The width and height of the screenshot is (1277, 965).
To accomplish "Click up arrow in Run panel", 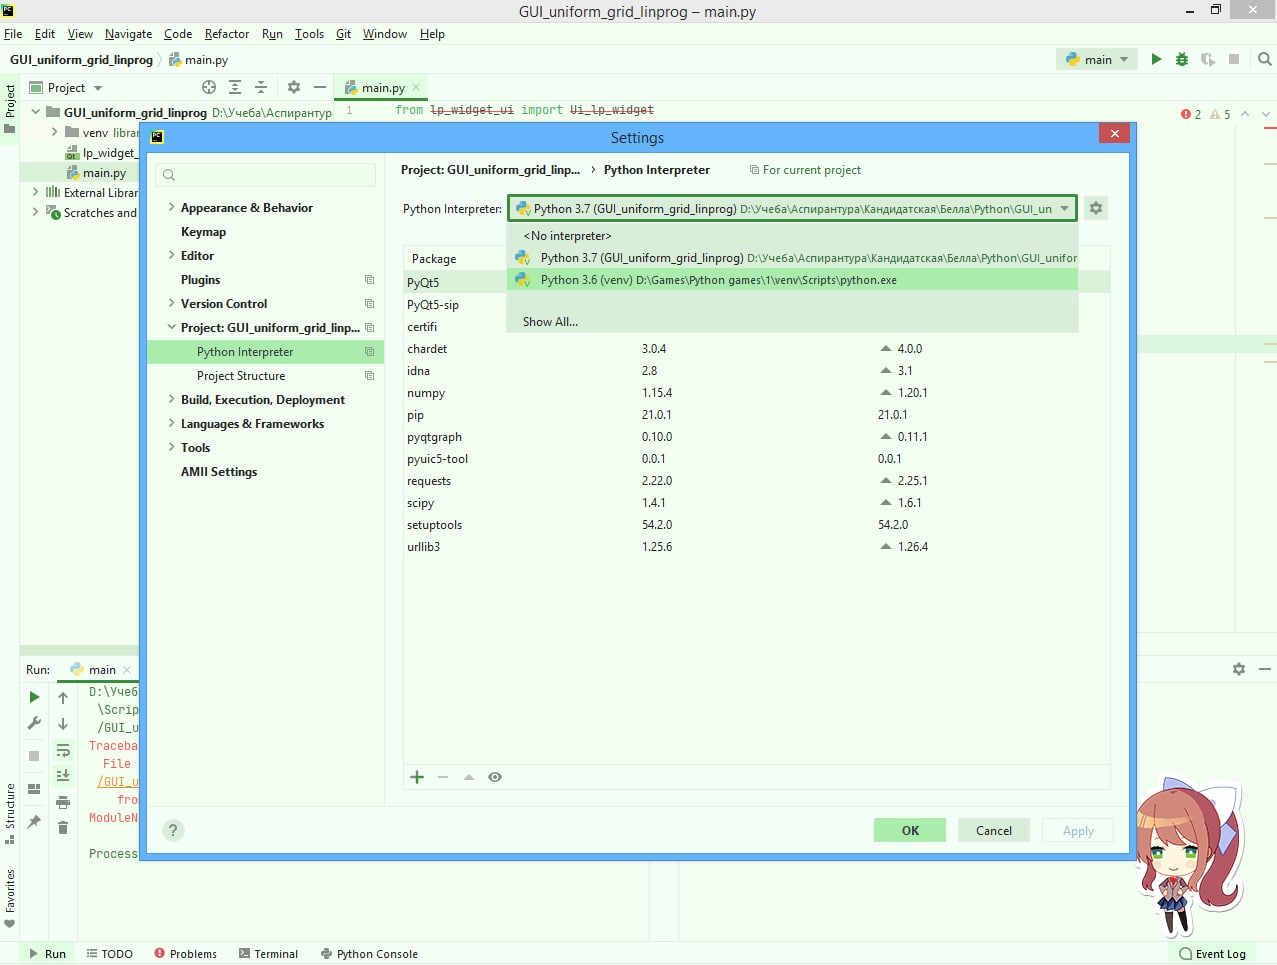I will (63, 697).
